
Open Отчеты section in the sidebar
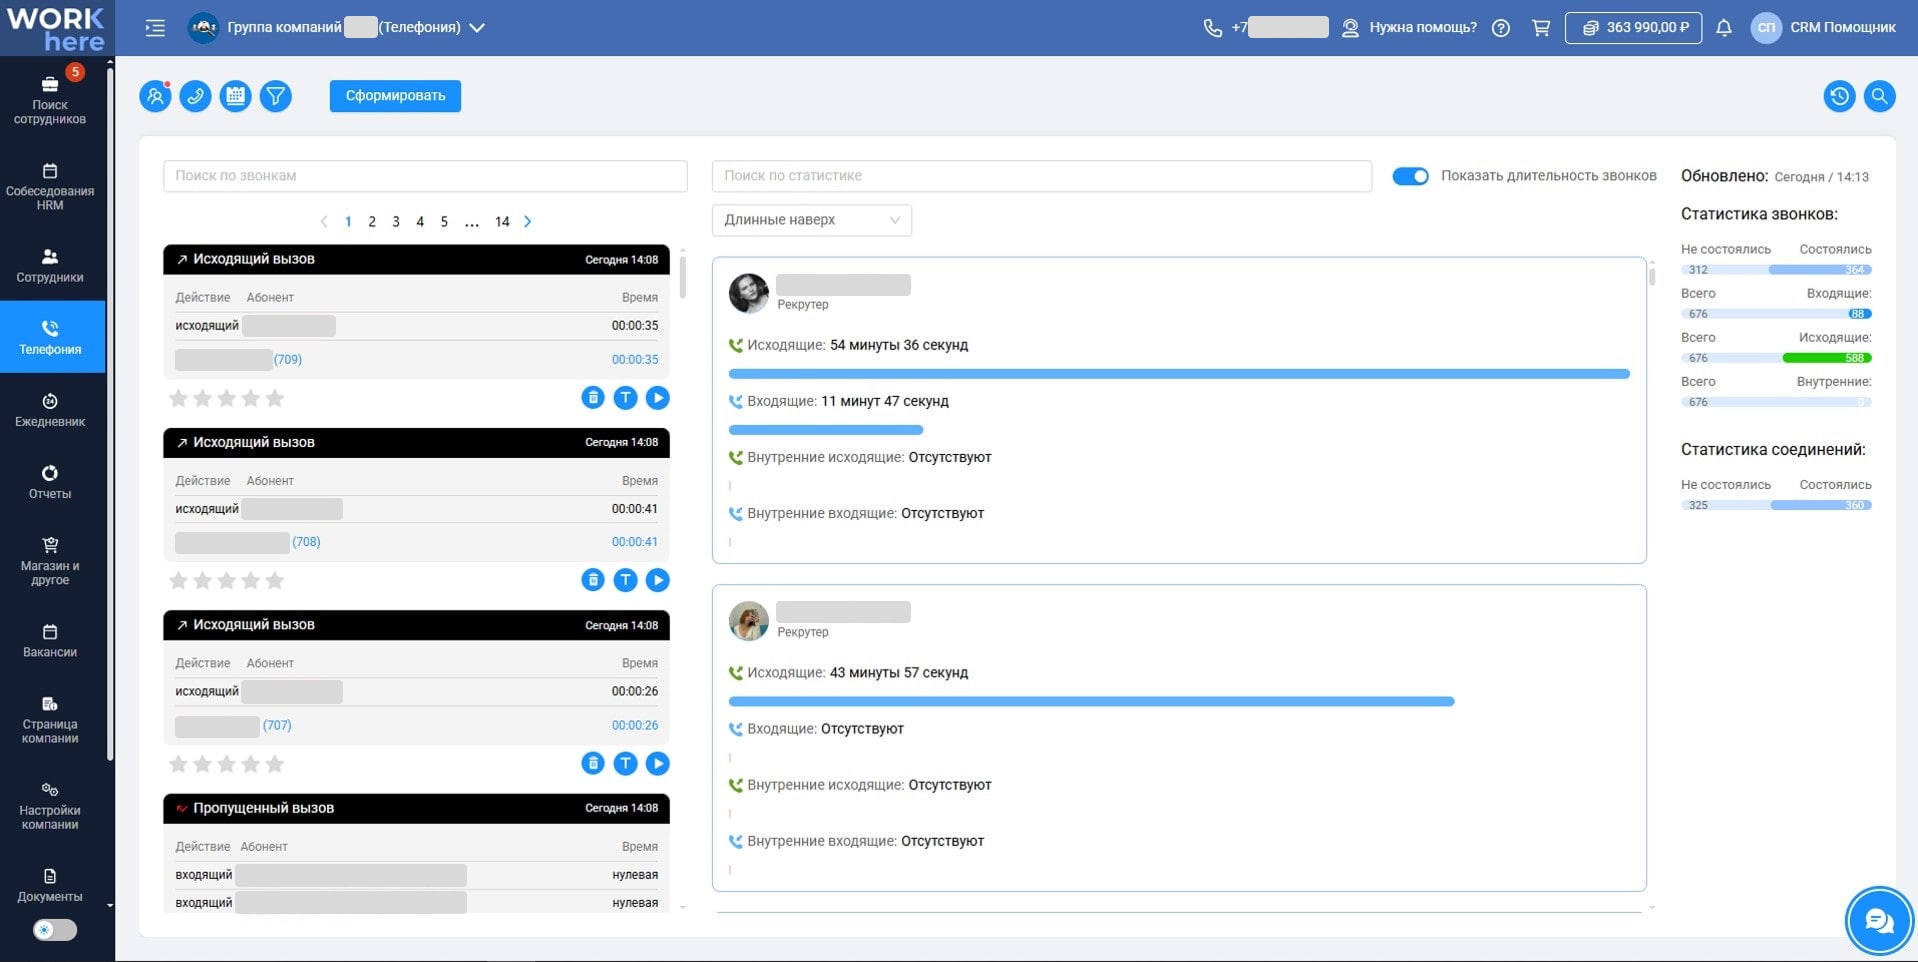(50, 481)
